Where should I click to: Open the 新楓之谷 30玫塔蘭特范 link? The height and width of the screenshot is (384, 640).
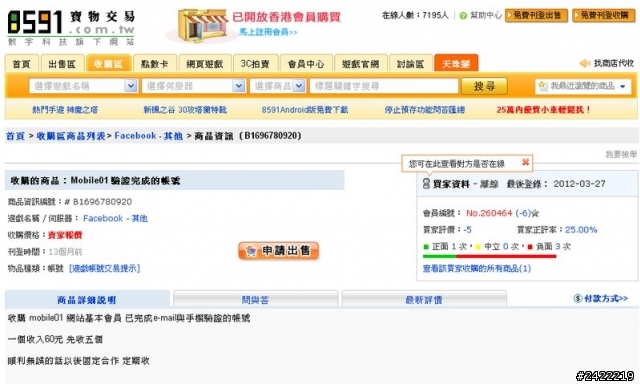tap(185, 110)
